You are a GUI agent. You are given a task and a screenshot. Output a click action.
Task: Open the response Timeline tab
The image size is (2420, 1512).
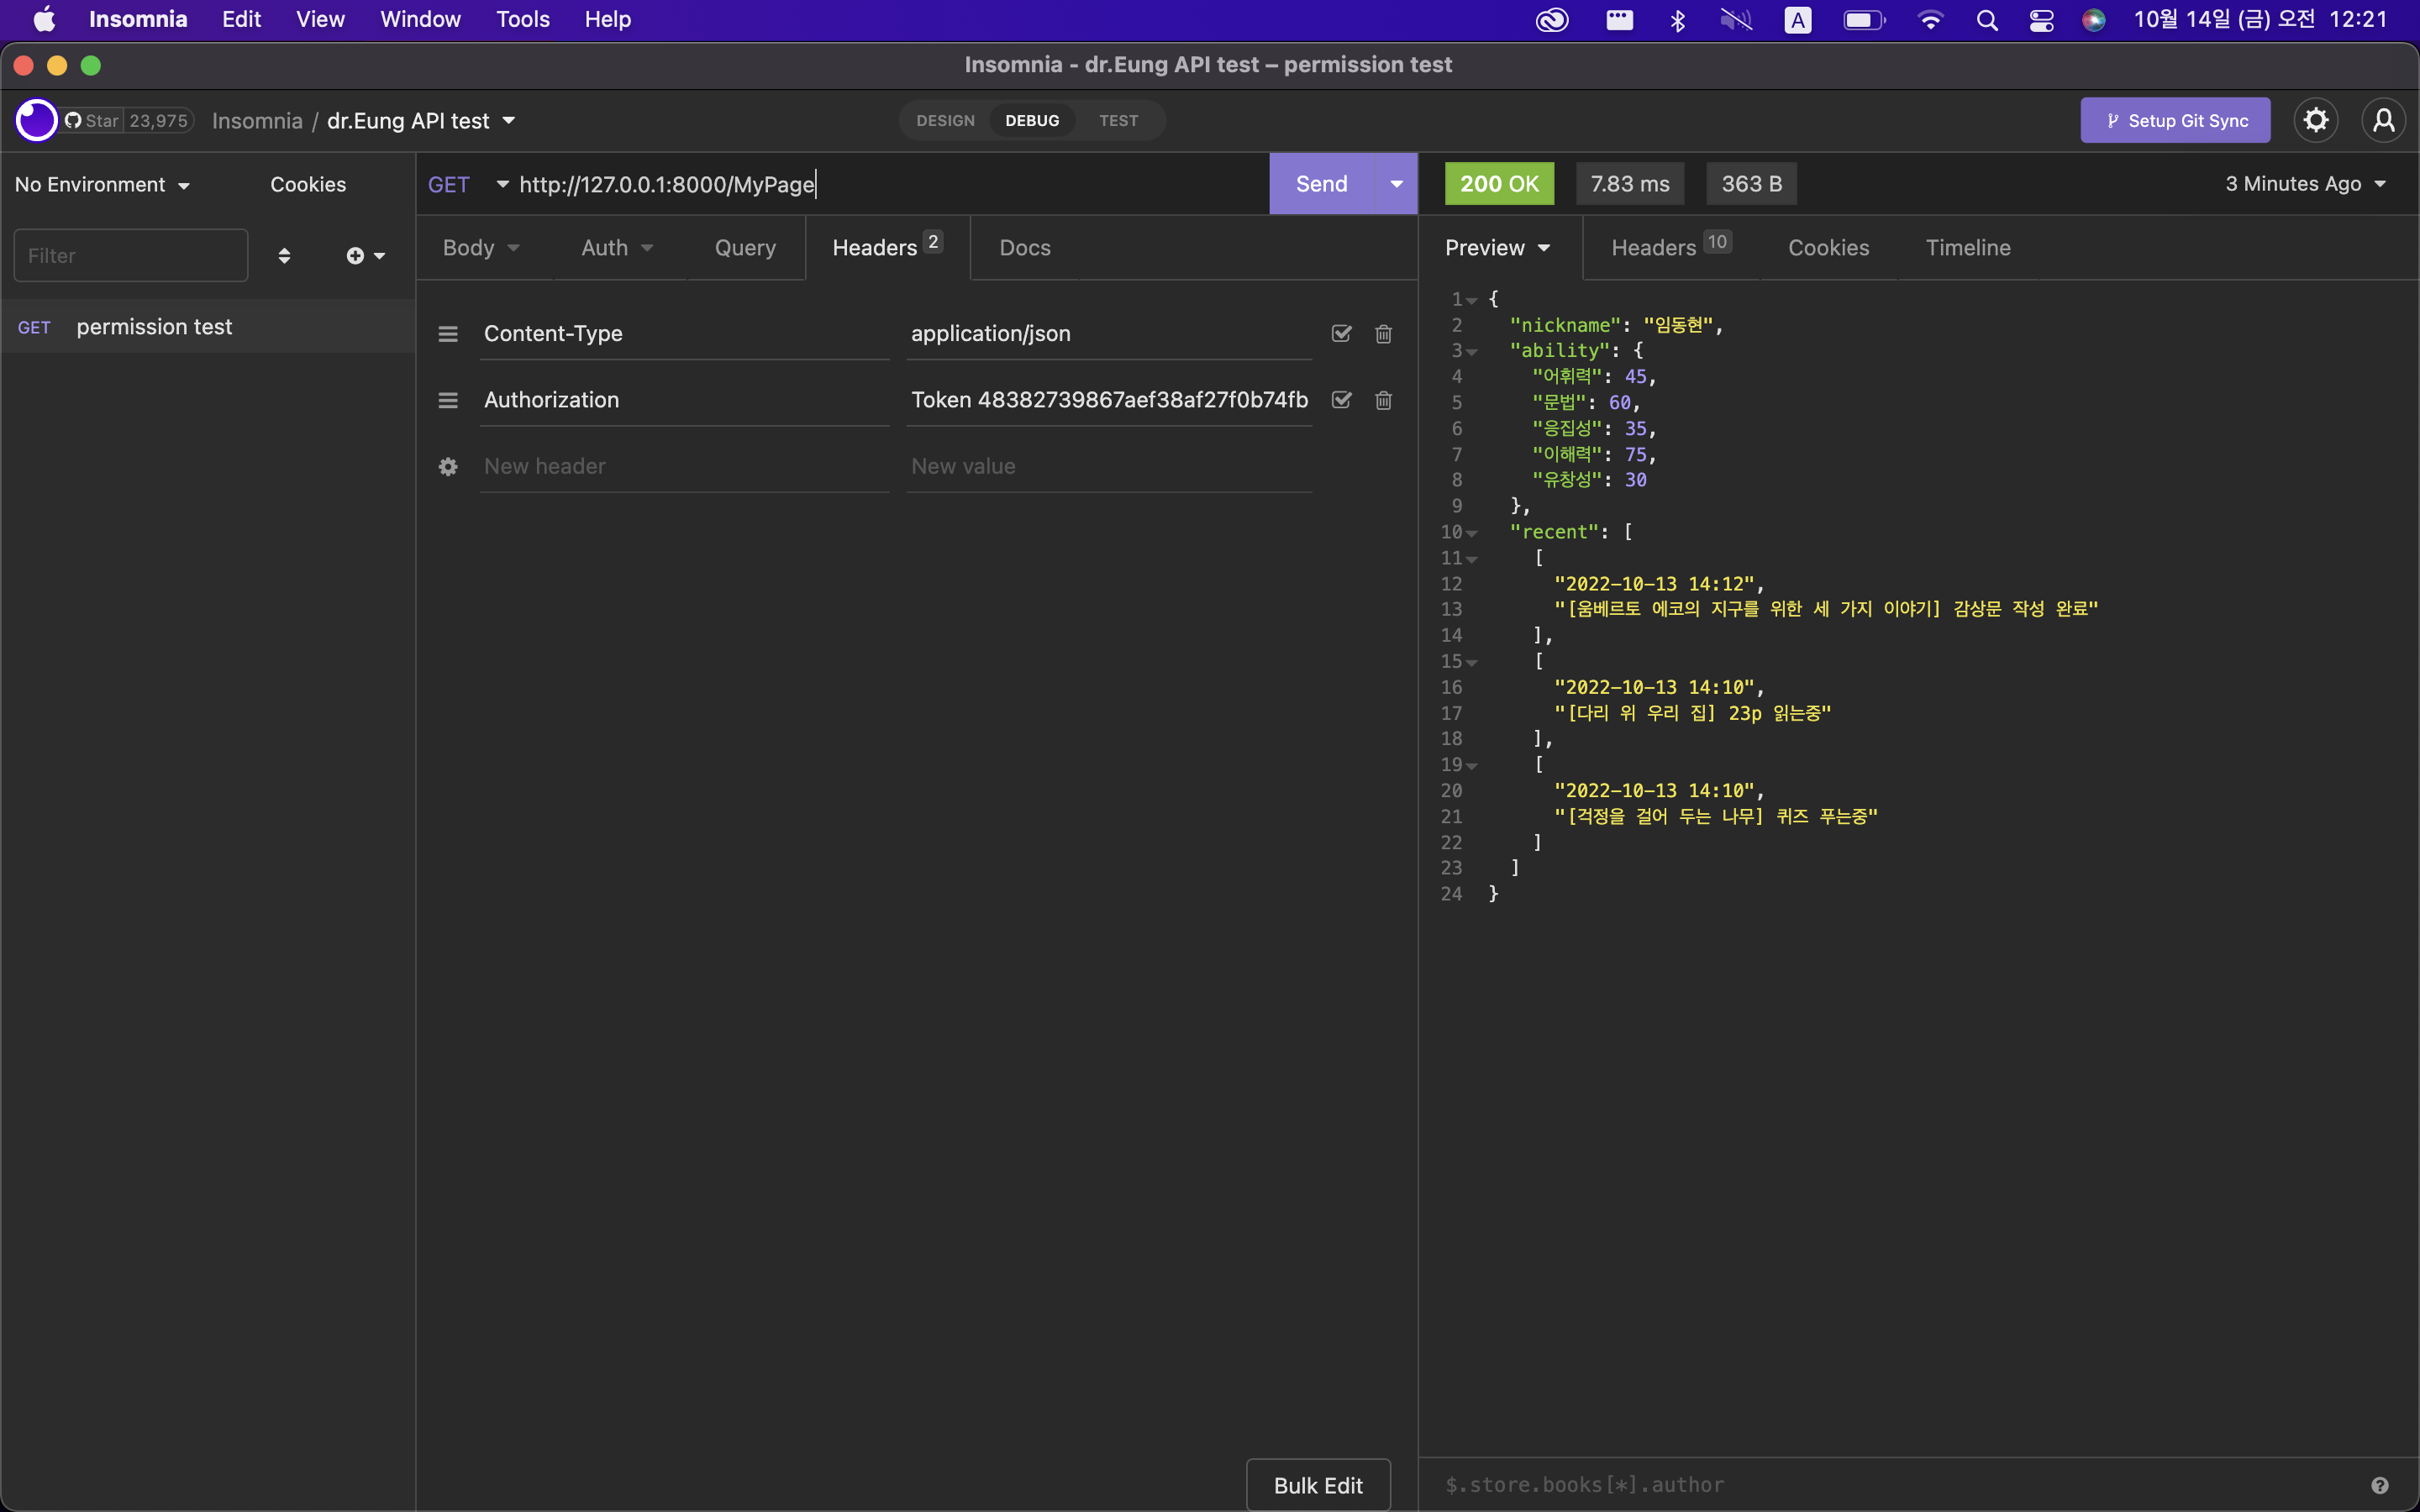pos(1968,248)
